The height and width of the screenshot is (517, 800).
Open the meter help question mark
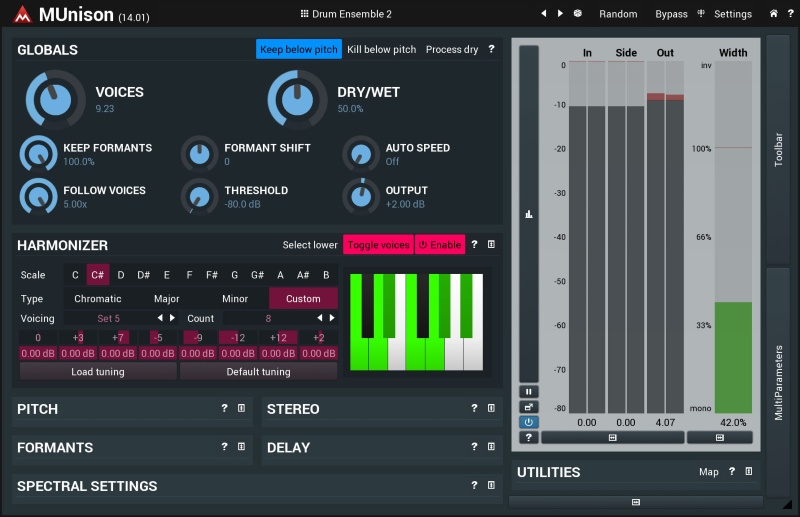[x=529, y=437]
